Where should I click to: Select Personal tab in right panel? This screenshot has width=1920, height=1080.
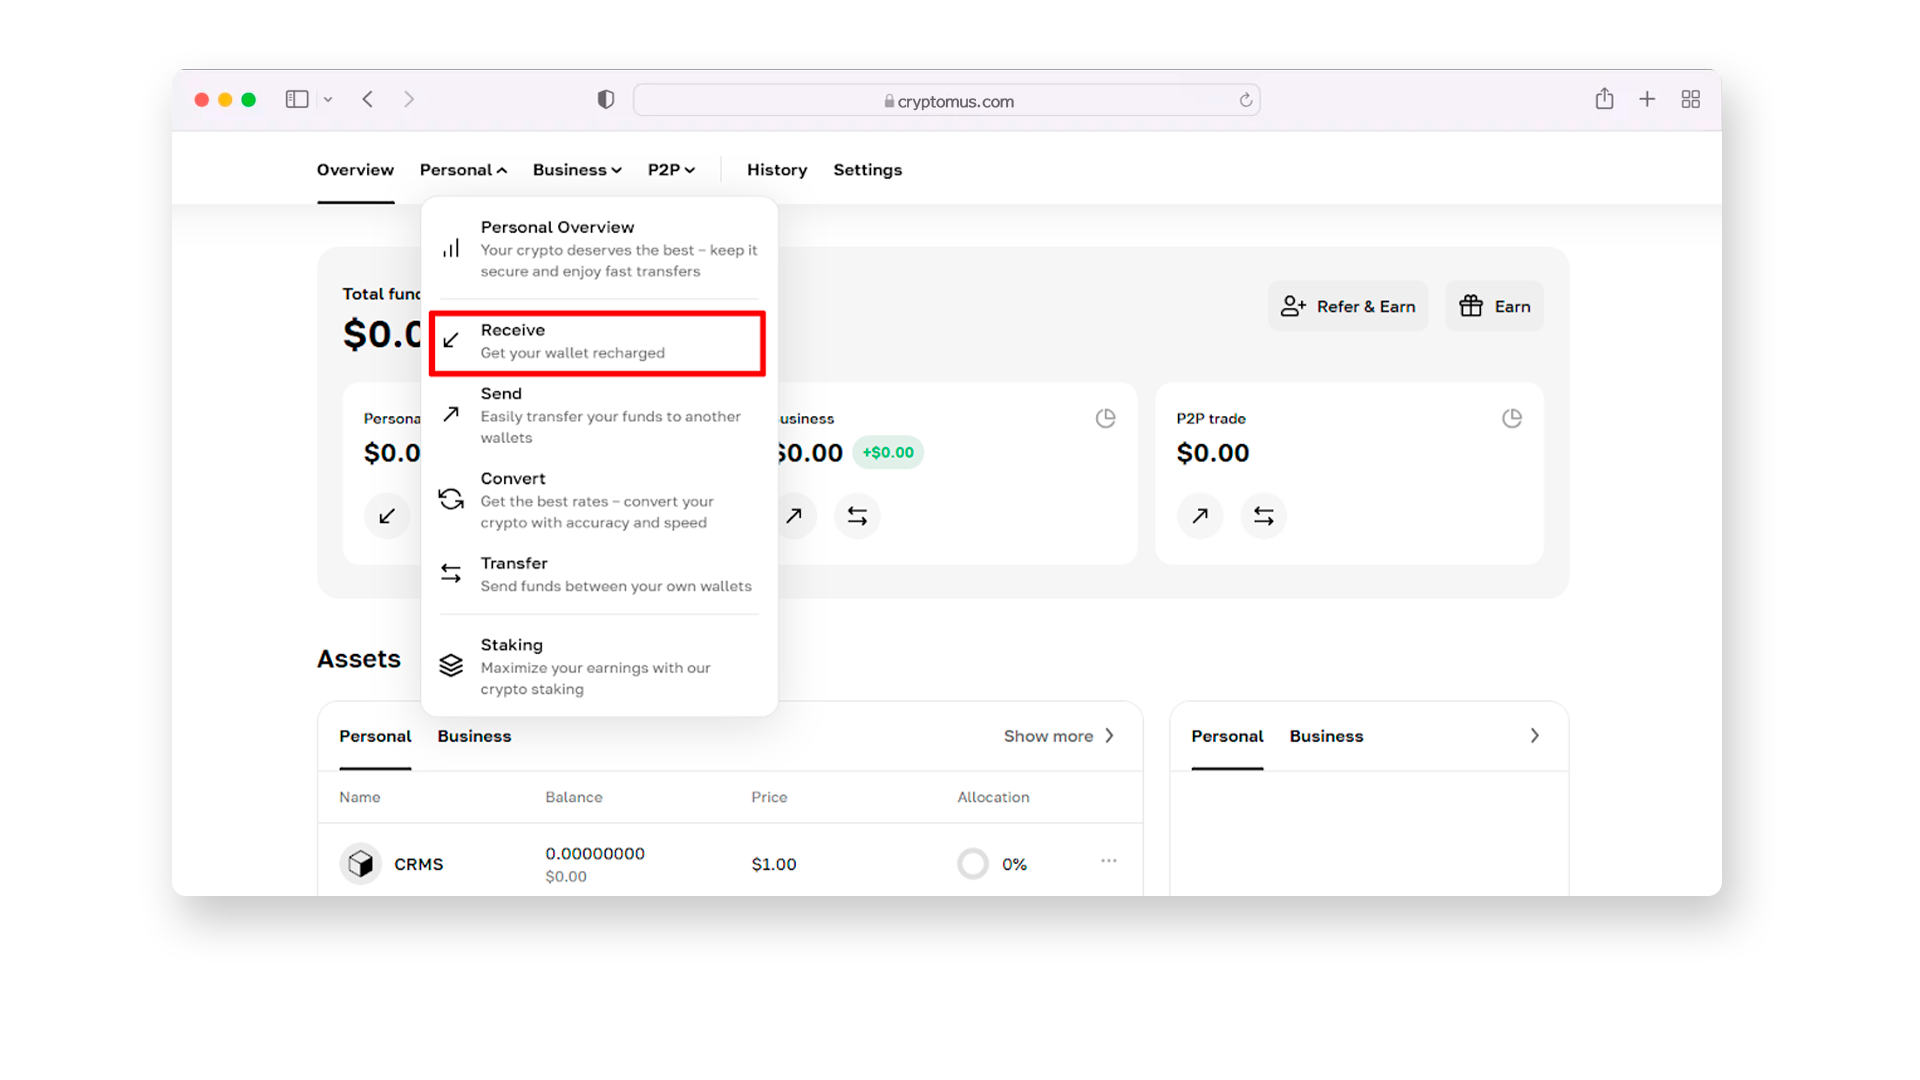(1227, 736)
